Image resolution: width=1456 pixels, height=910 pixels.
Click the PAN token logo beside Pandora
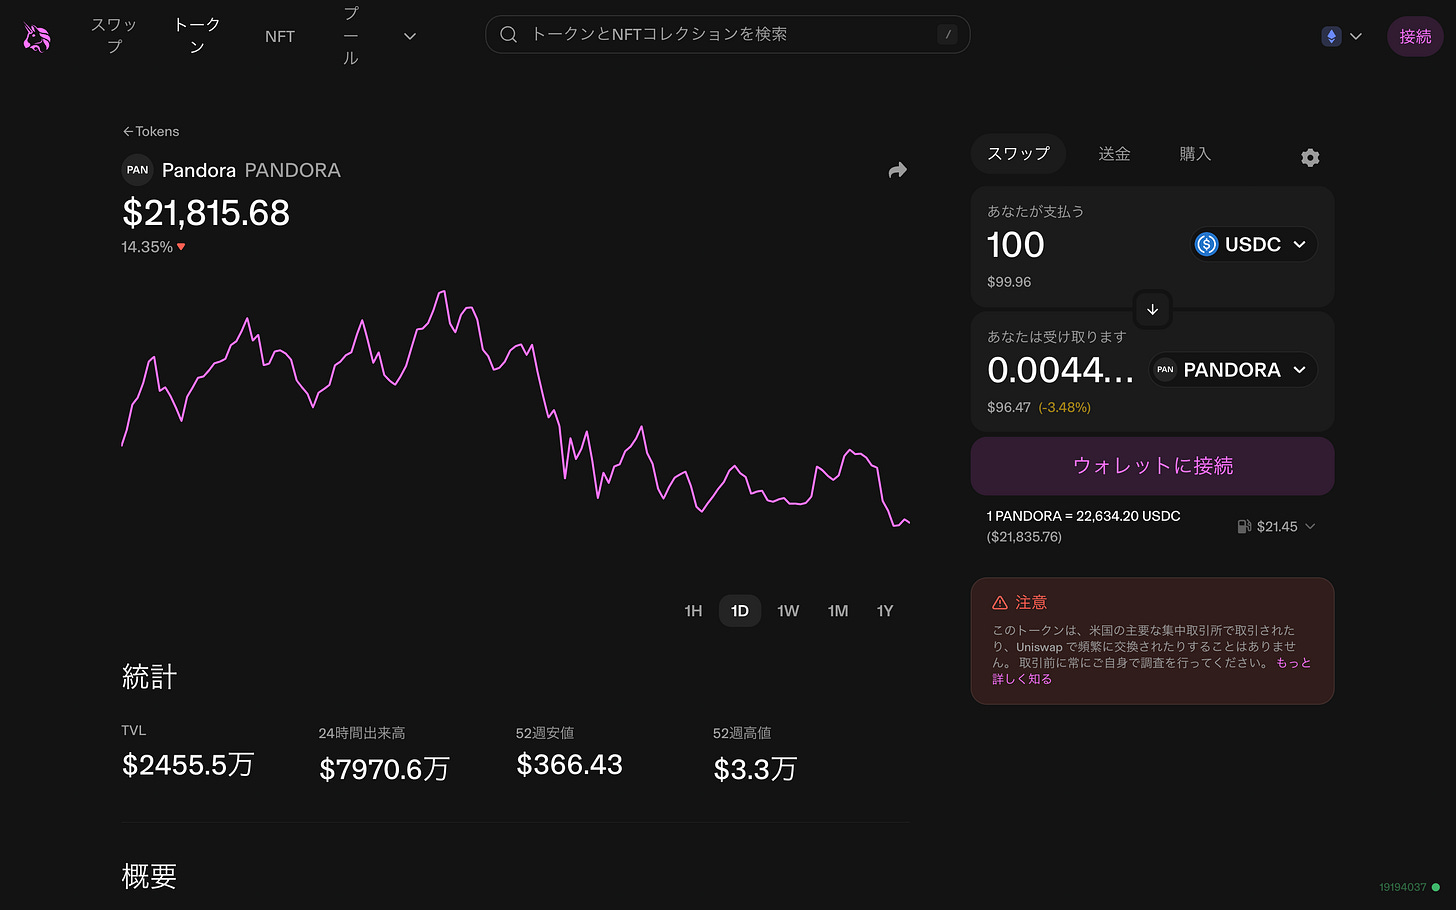(137, 170)
